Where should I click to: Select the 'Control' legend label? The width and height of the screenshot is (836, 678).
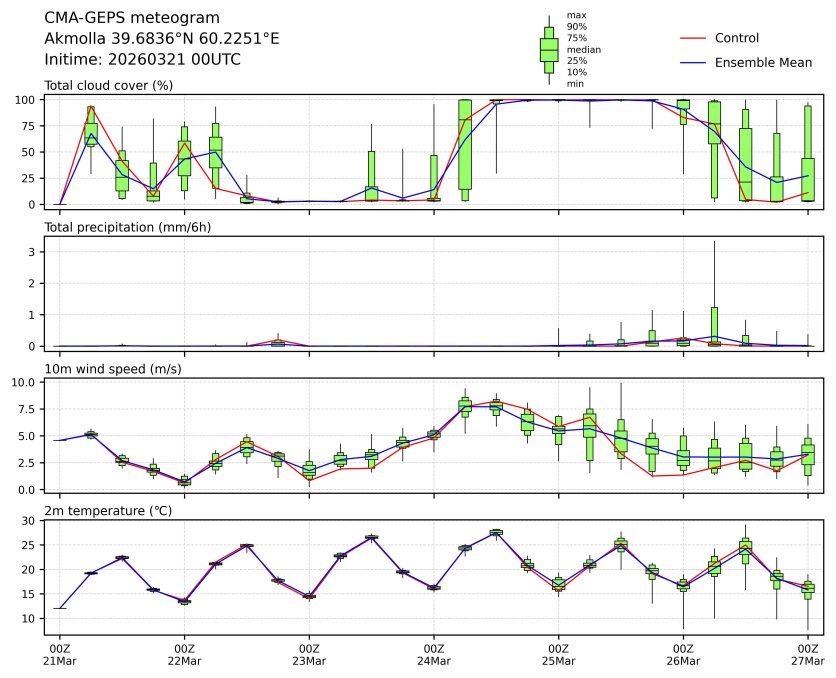737,38
